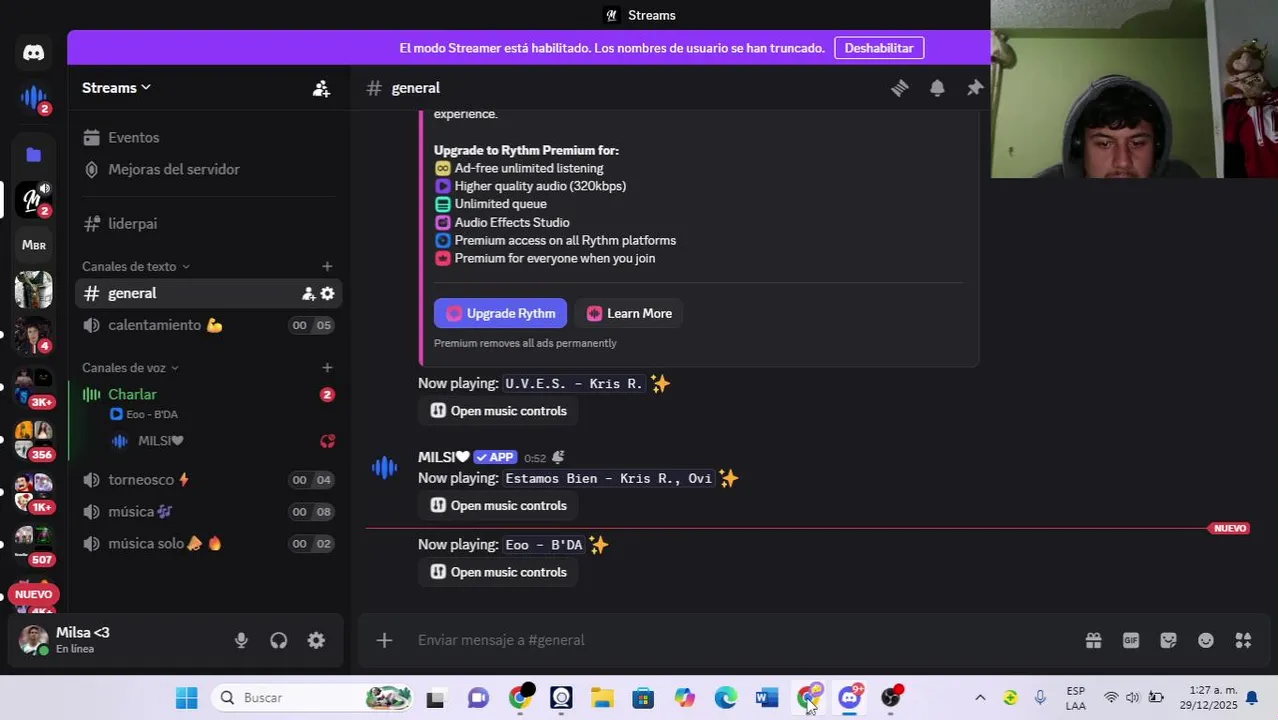Open sticker picker
Screen dimensions: 1278x720
pos(1168,640)
